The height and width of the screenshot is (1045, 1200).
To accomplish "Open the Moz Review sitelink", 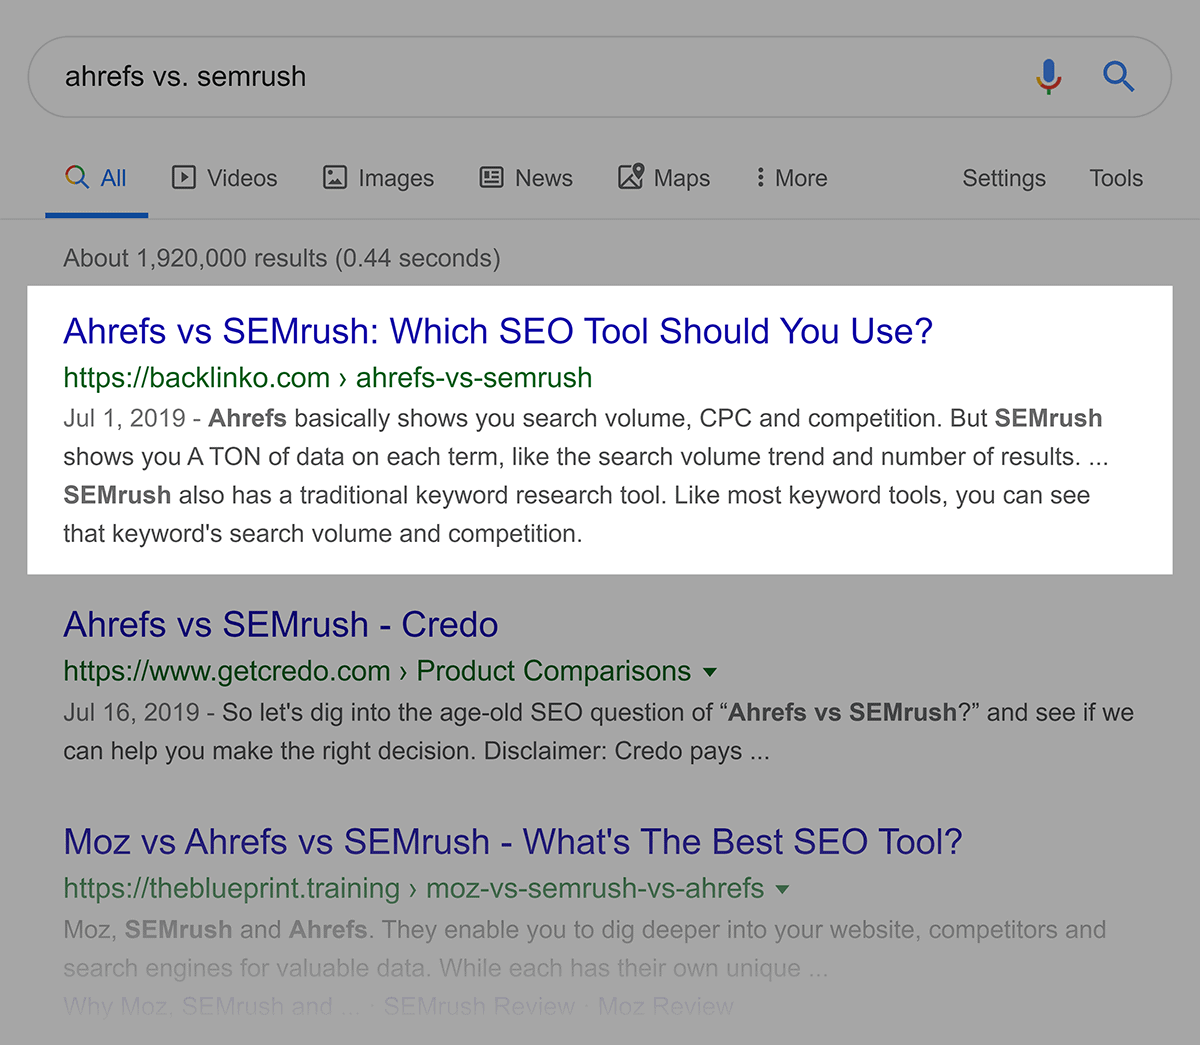I will click(666, 1006).
